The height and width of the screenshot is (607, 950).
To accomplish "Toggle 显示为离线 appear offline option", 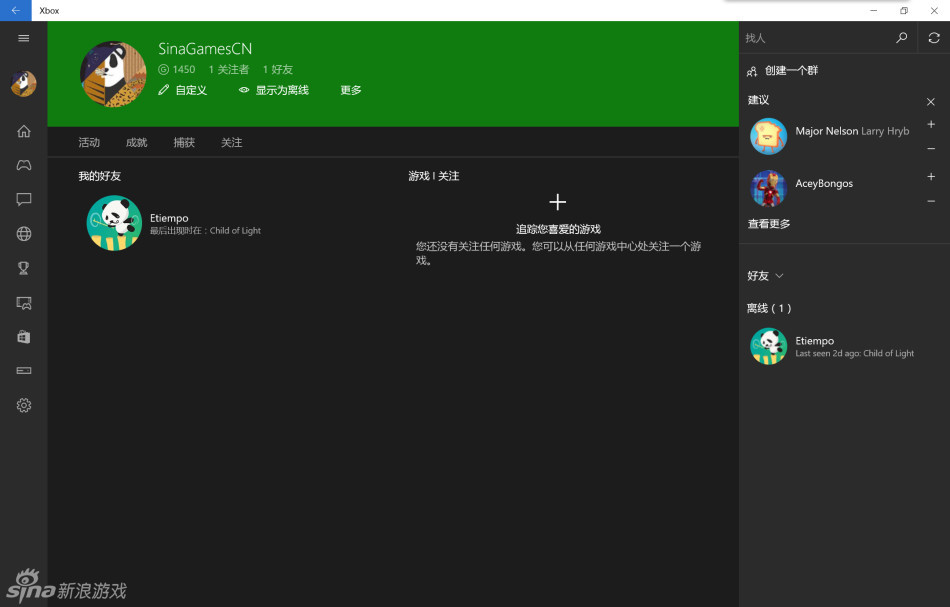I will (x=273, y=90).
